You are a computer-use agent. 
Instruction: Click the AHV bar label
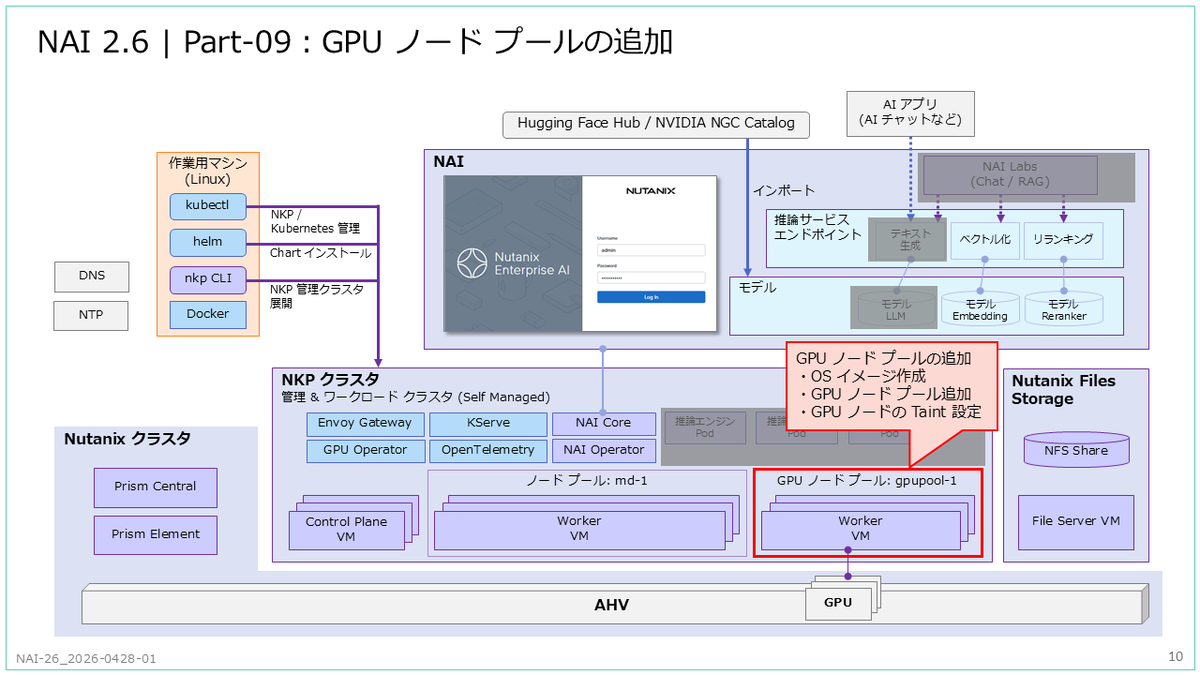point(611,605)
